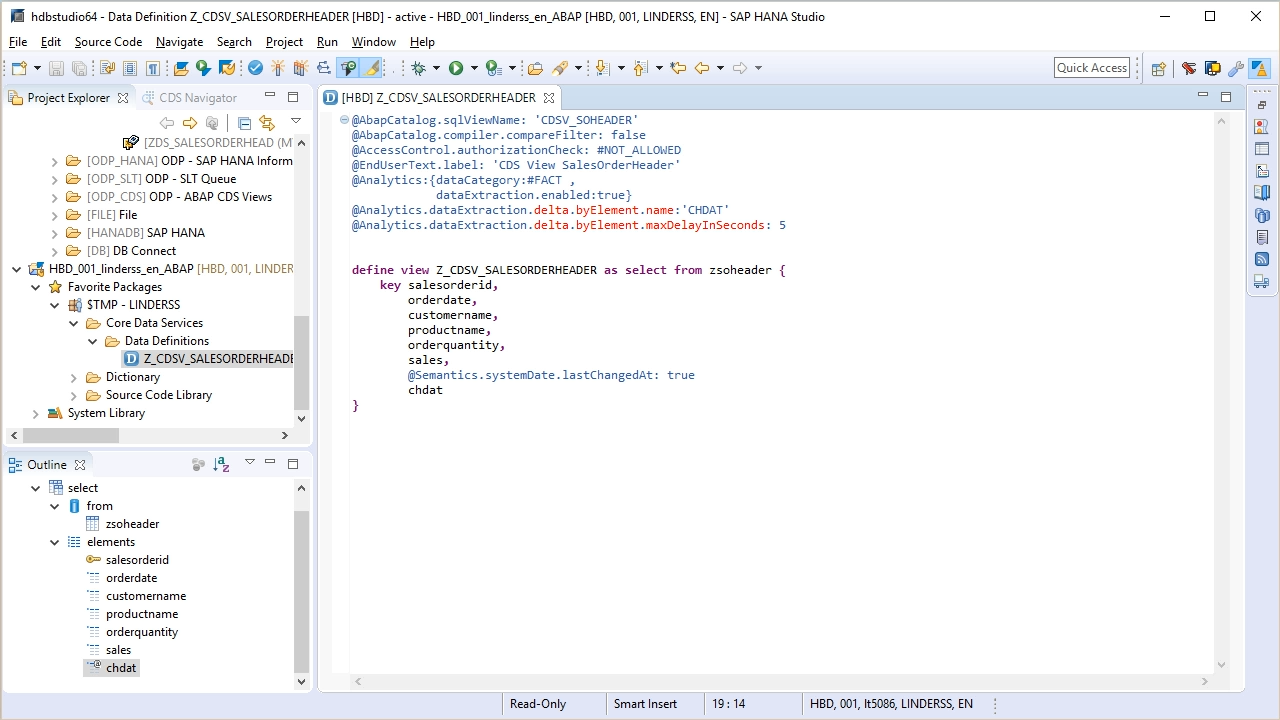Click the Save toolbar icon
Screen dimensions: 1280x720
56,68
